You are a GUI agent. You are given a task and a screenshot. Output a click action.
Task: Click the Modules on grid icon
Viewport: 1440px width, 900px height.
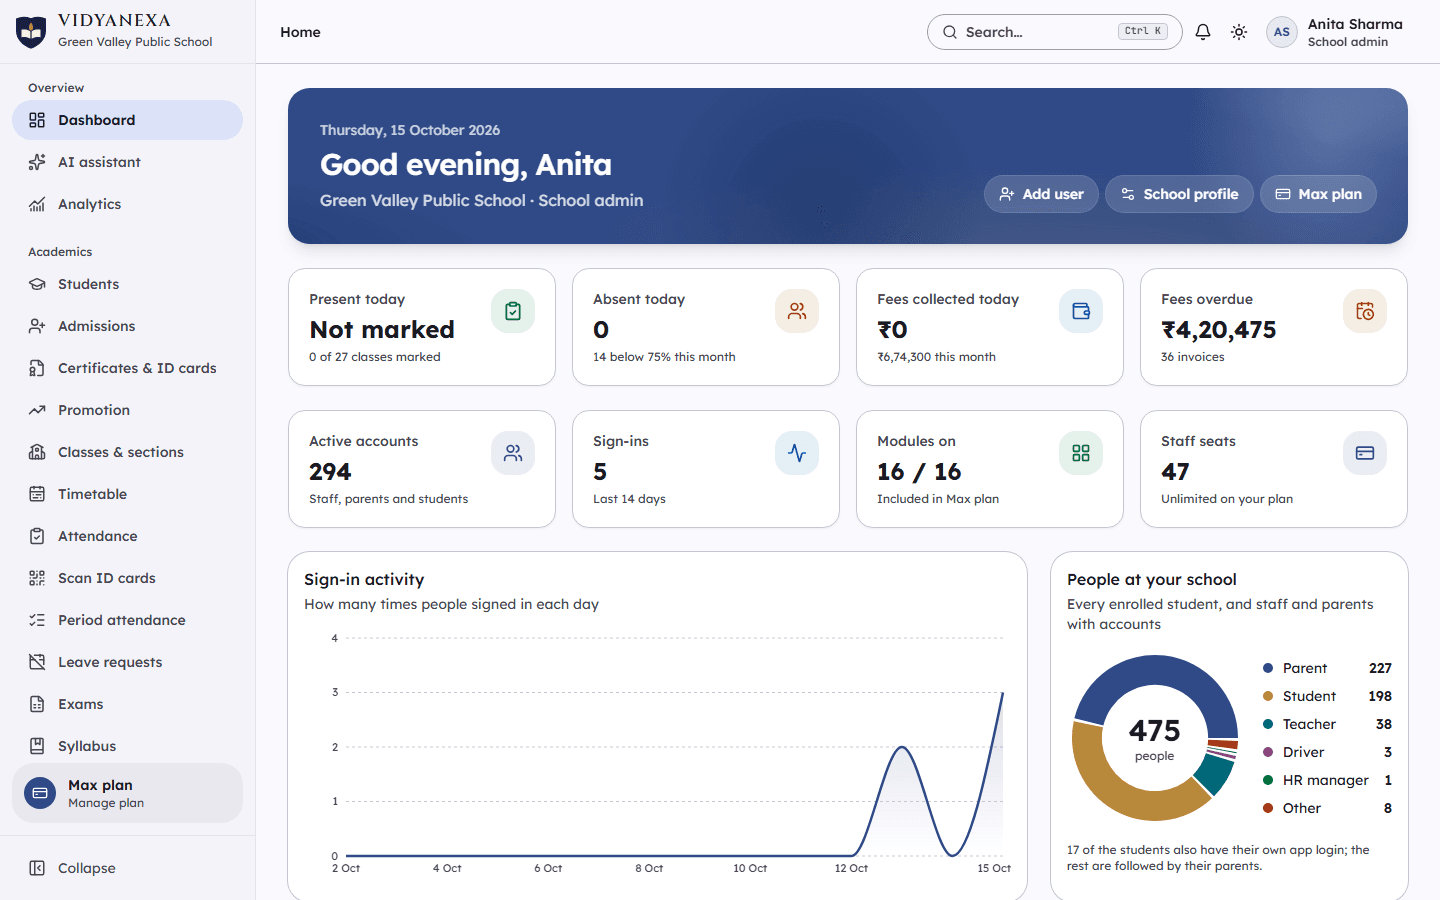click(x=1081, y=453)
